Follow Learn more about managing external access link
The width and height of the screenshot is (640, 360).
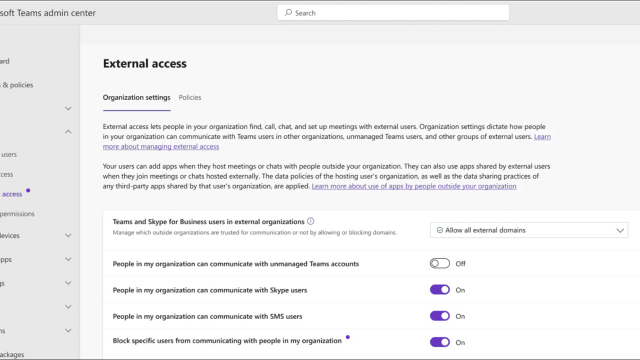161,146
